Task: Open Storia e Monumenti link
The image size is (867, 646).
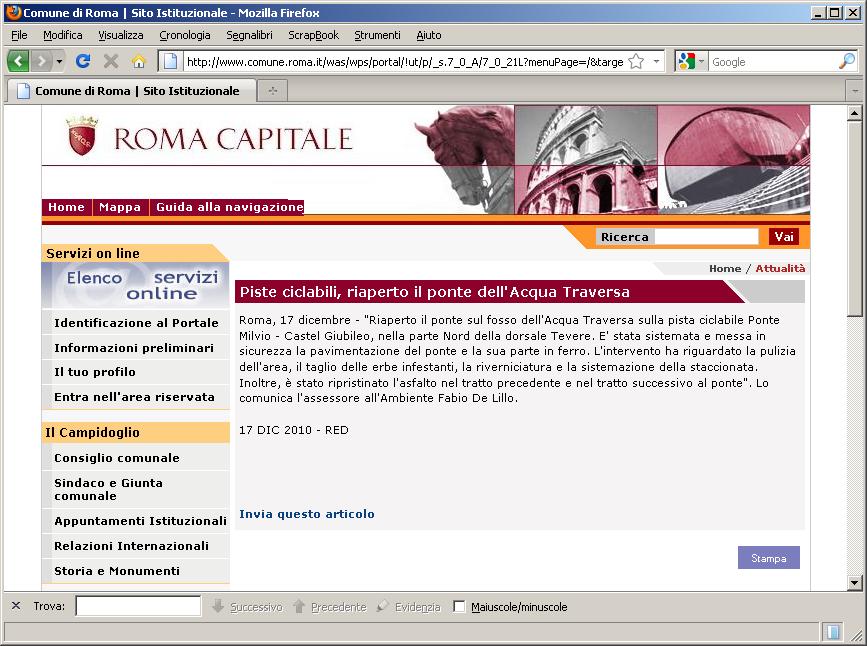Action: click(x=117, y=570)
